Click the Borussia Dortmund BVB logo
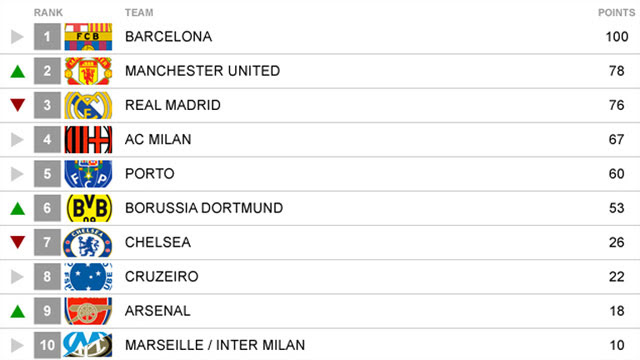The width and height of the screenshot is (640, 360). coord(88,208)
